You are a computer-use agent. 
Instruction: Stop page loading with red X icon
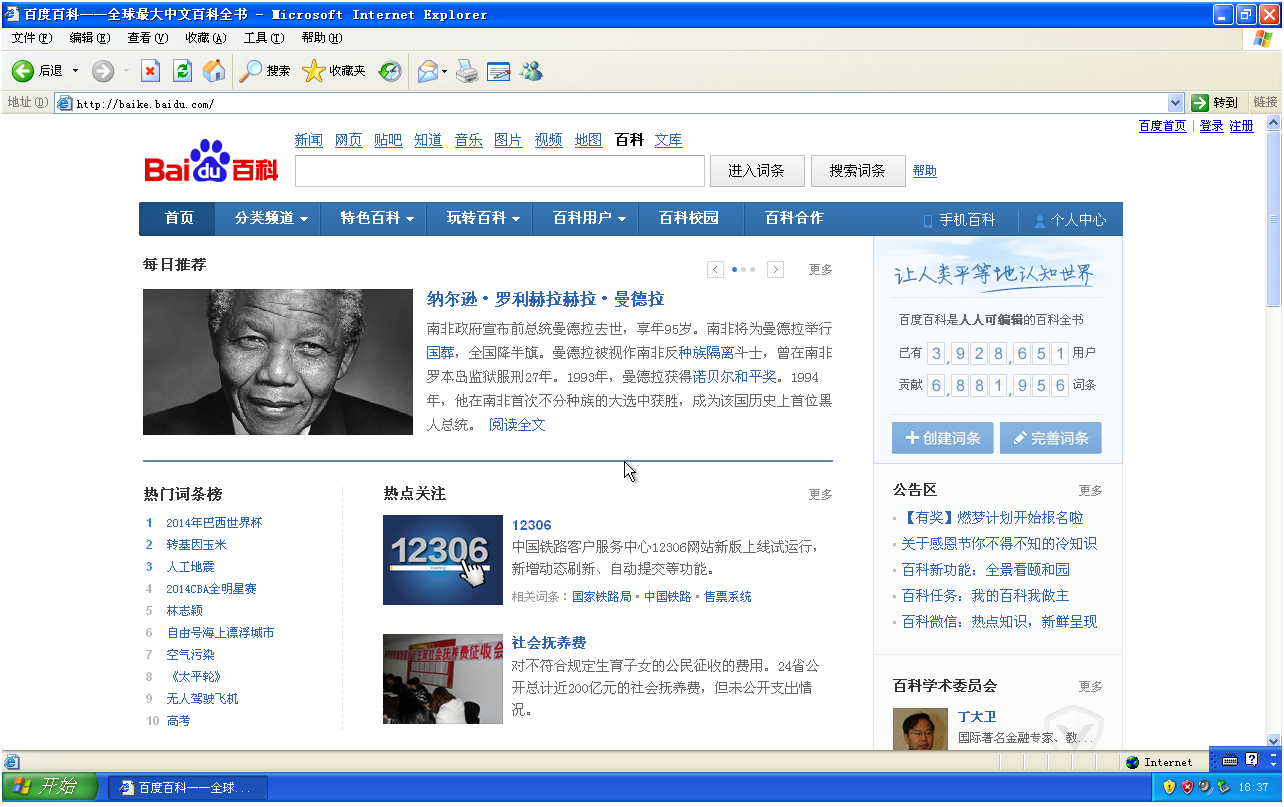tap(150, 71)
